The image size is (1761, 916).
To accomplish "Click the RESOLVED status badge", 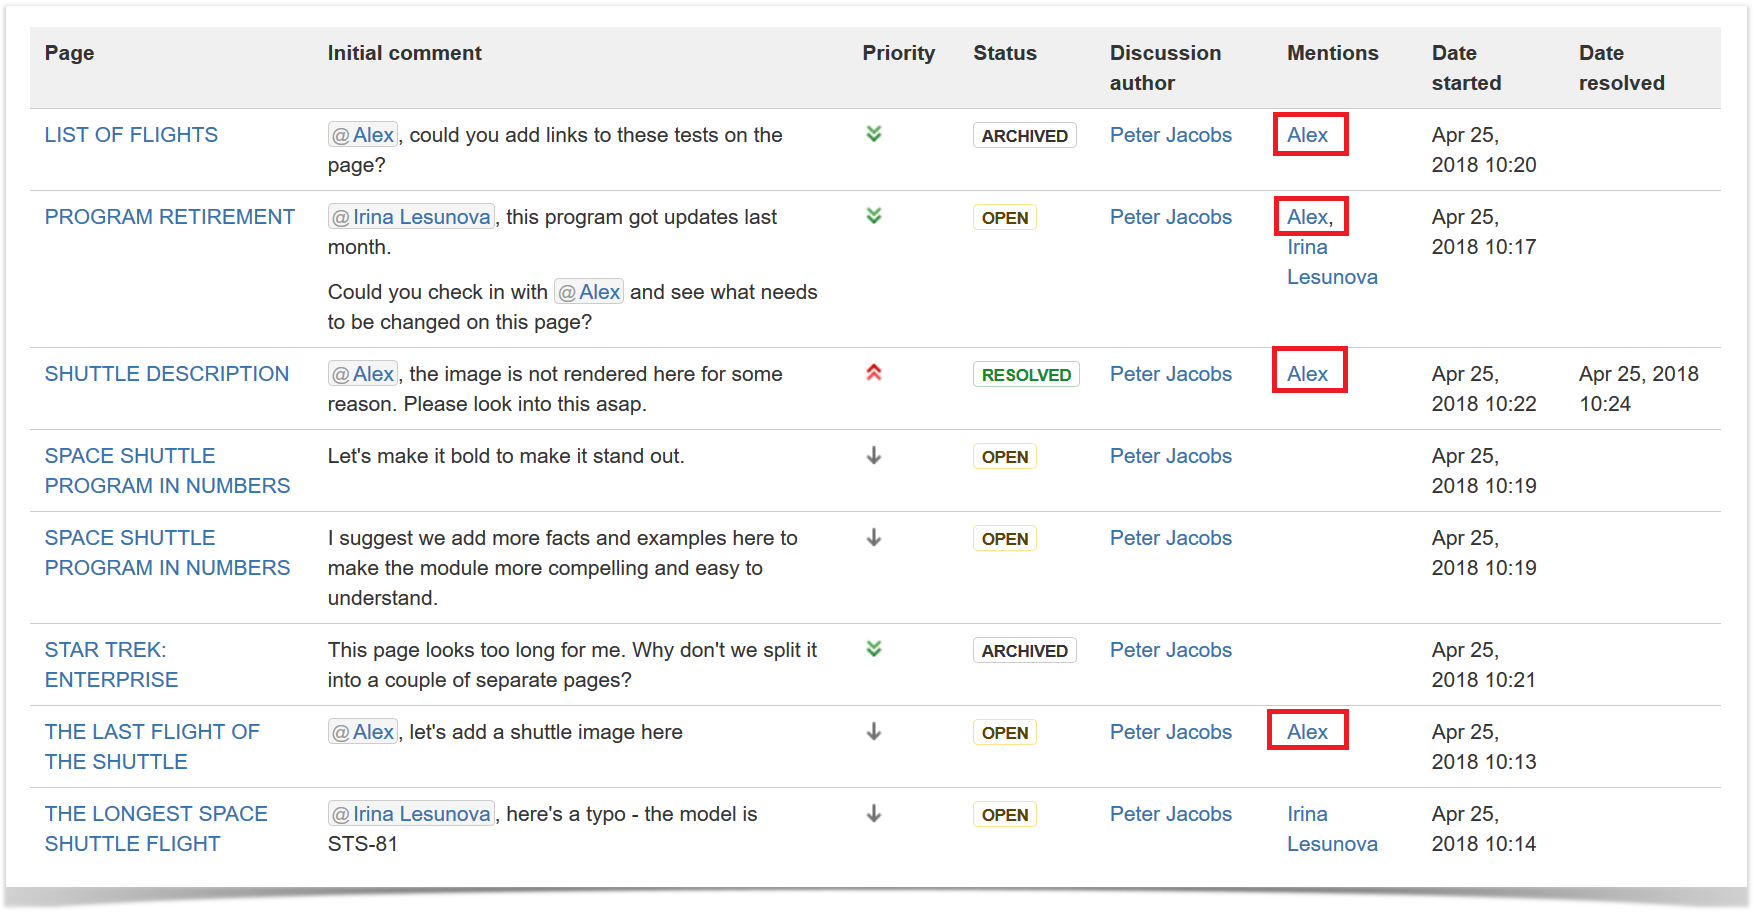I will click(1026, 375).
